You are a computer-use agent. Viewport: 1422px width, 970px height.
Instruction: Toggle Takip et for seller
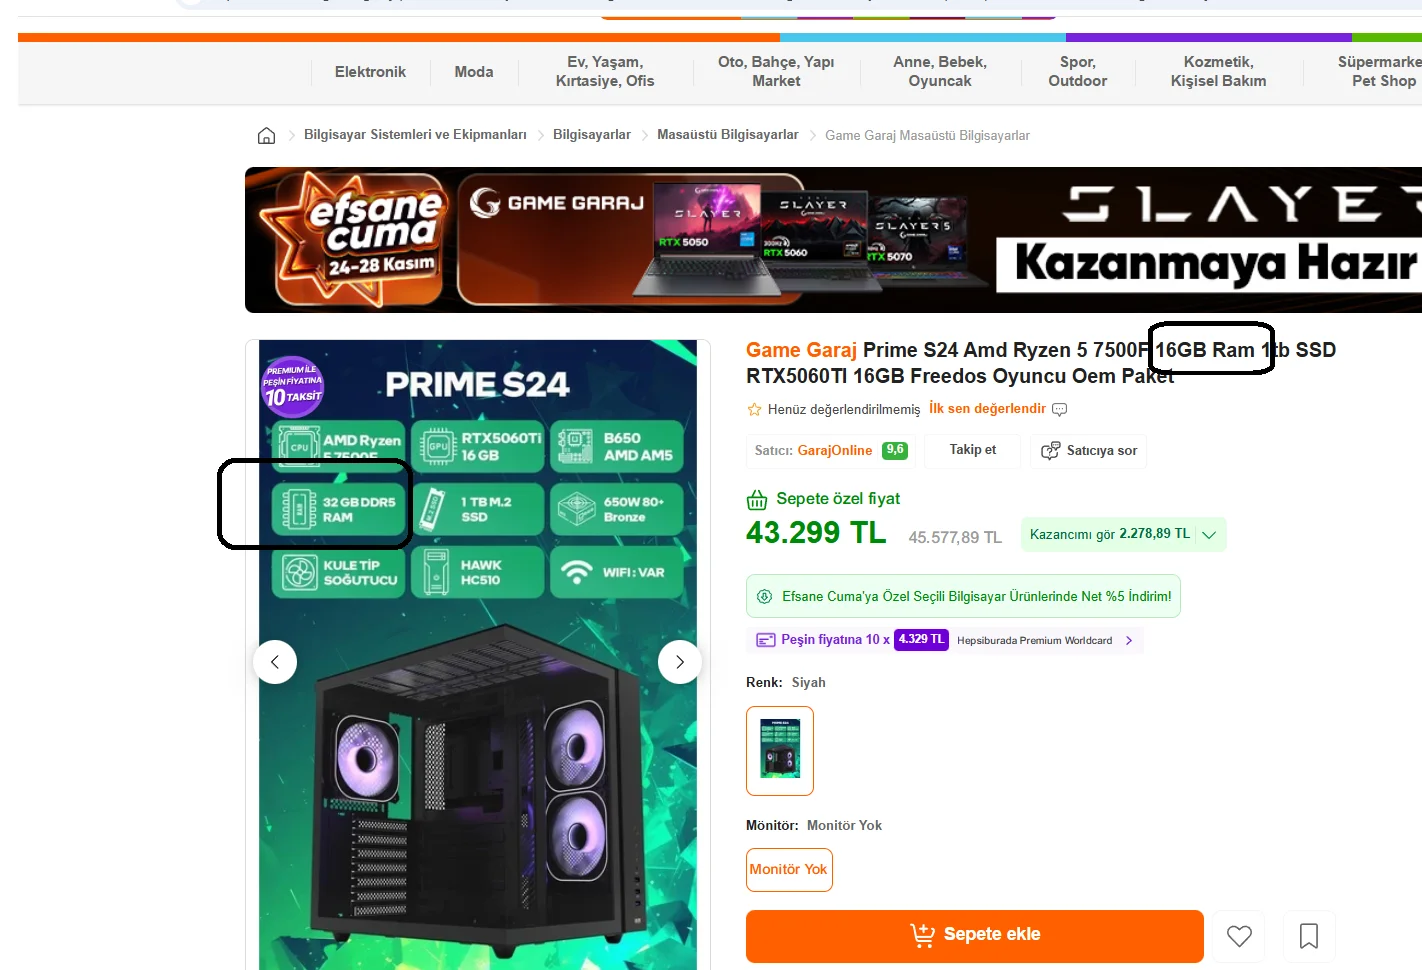(973, 450)
